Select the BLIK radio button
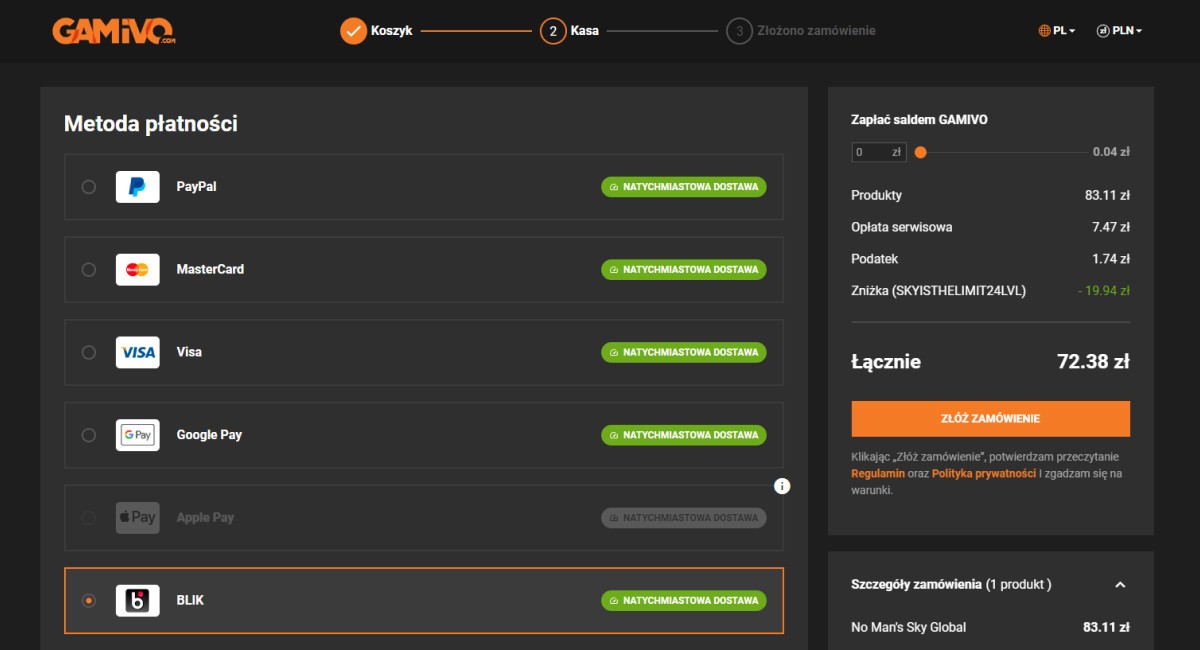 pos(89,601)
